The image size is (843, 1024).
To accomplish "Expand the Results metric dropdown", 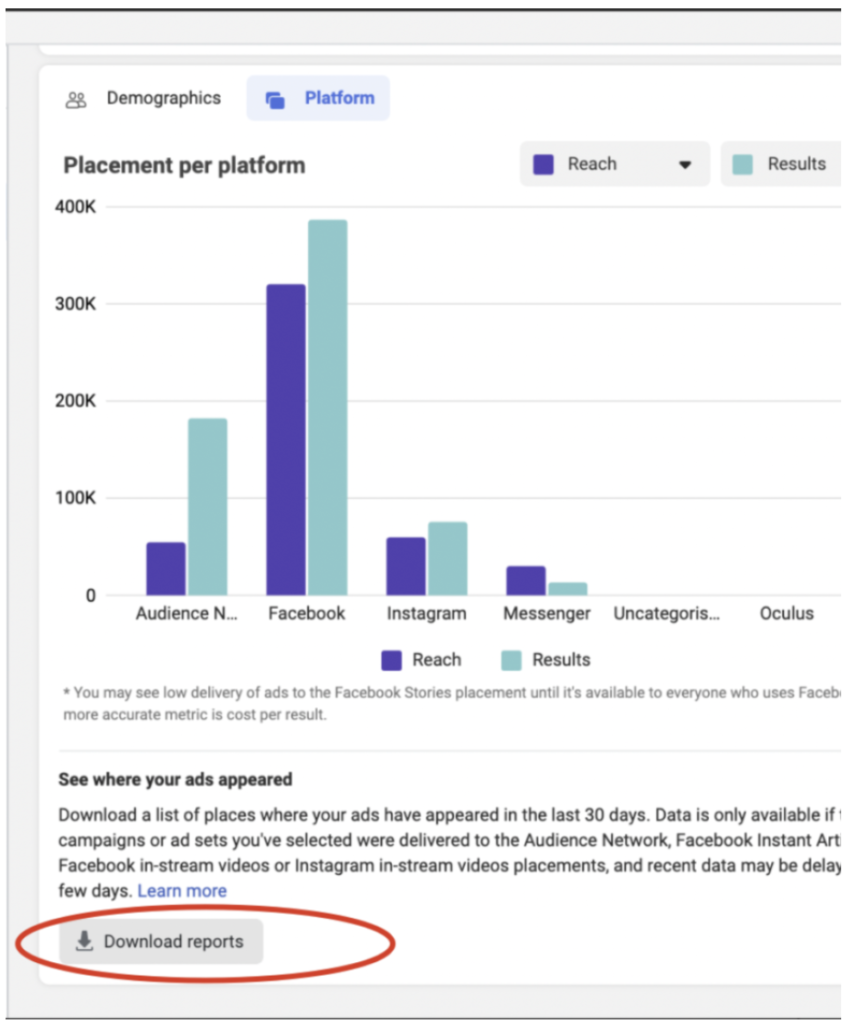I will [782, 164].
